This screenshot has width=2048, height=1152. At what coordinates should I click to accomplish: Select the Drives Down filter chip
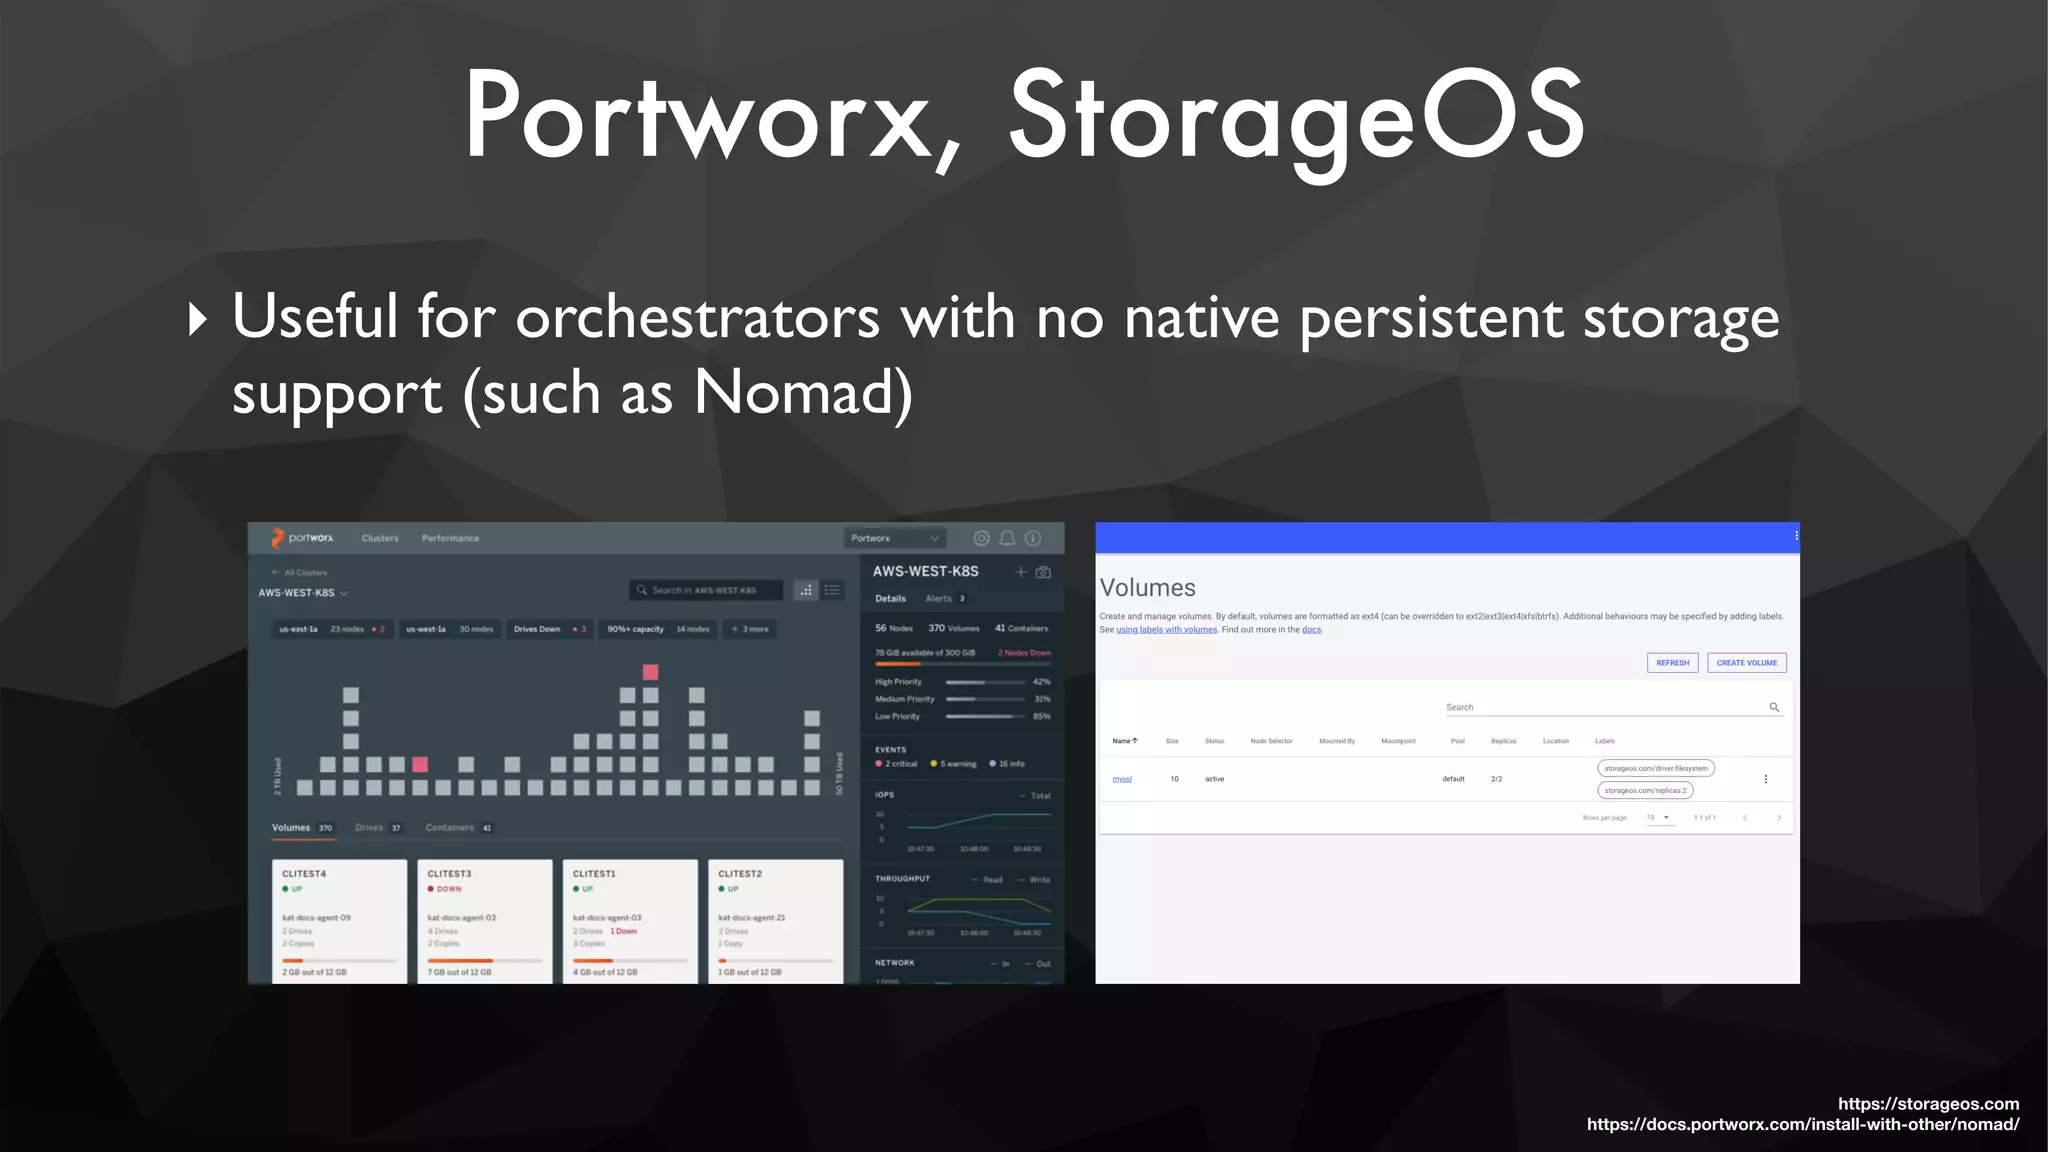click(550, 629)
